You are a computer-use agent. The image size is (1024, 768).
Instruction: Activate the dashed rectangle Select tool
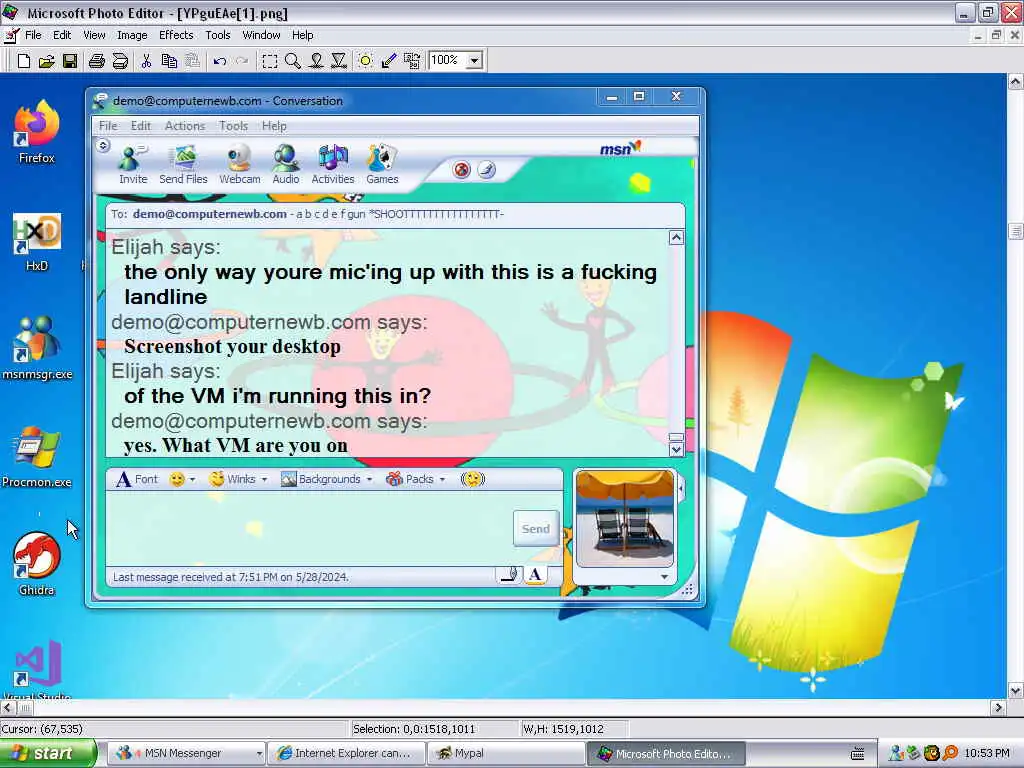click(269, 61)
